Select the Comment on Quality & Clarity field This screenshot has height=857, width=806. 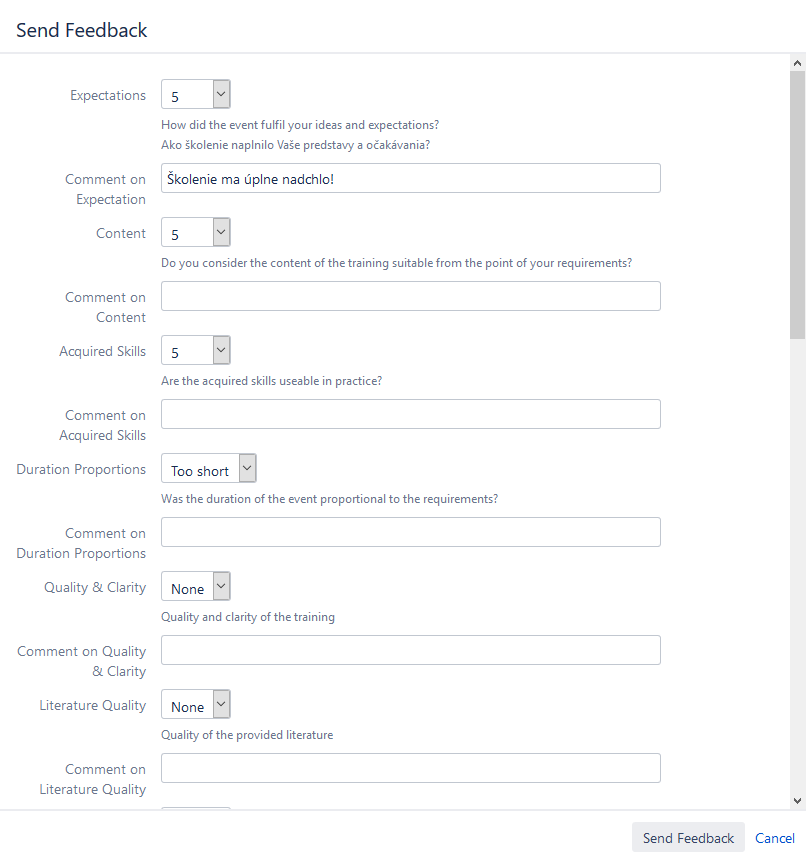click(410, 649)
